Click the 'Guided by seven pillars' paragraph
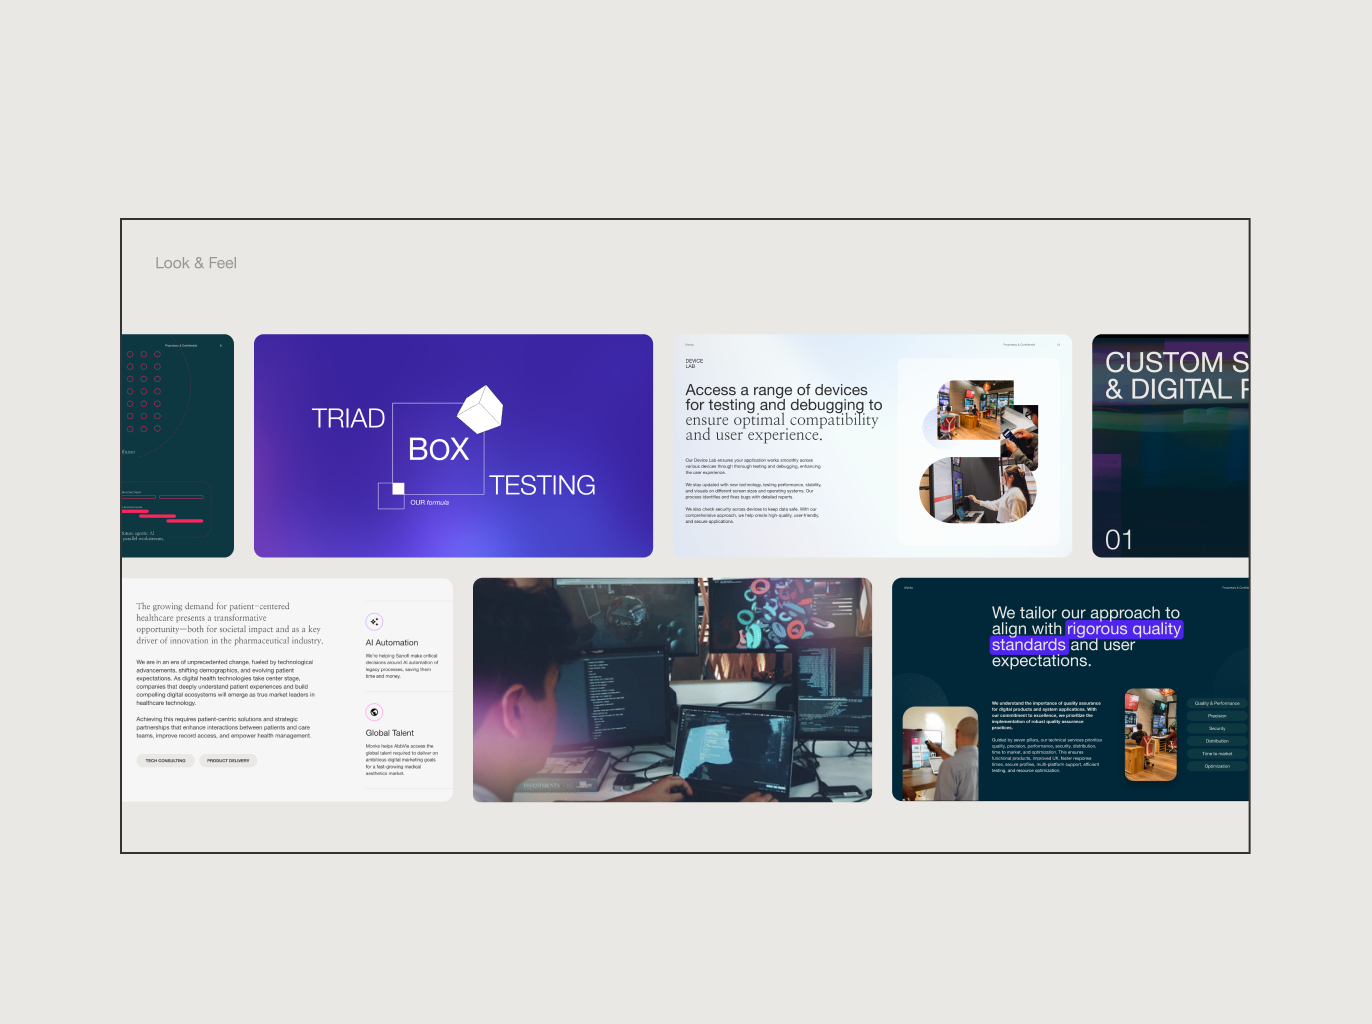The image size is (1372, 1024). click(x=1047, y=756)
